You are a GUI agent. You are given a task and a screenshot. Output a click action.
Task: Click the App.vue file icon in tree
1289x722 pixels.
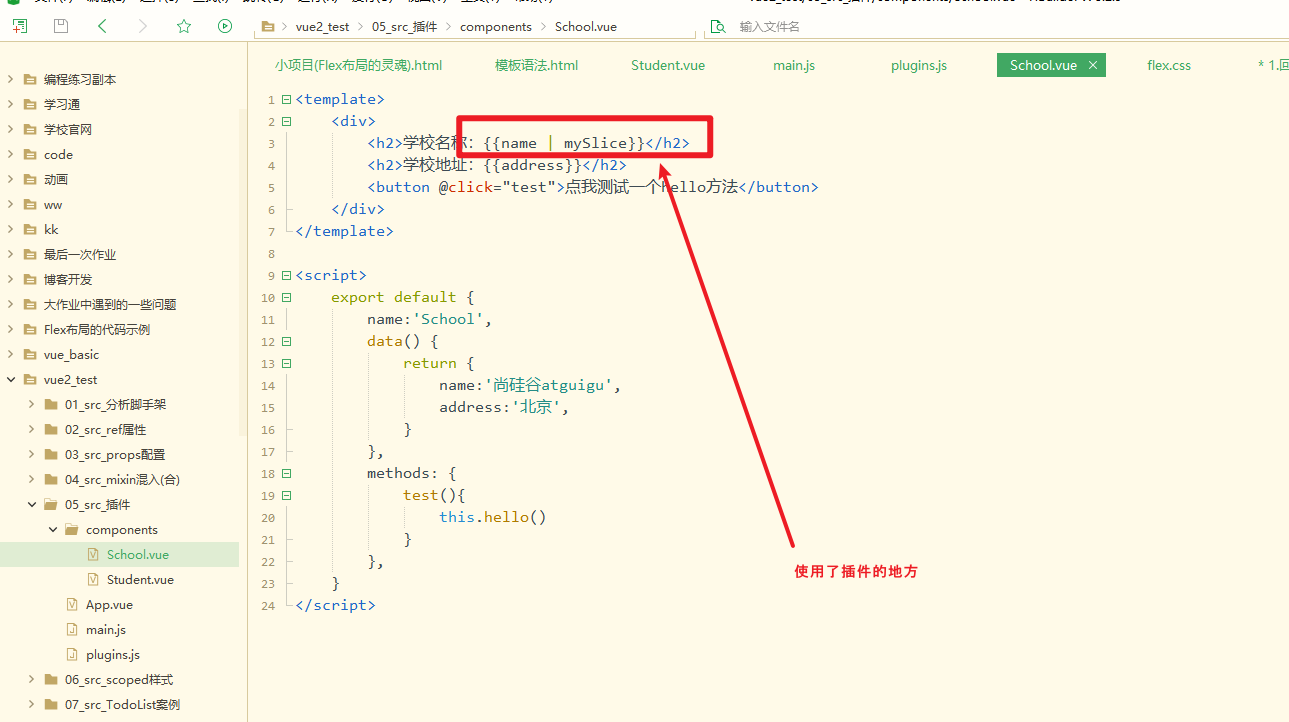pos(72,604)
